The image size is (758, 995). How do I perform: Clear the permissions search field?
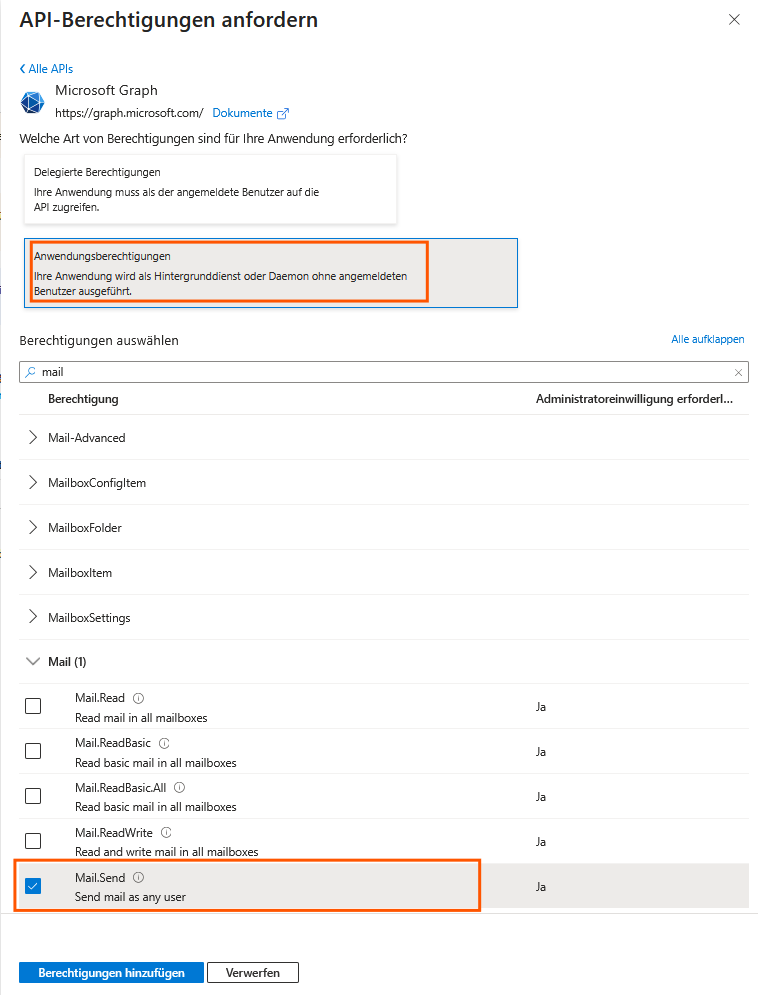point(739,372)
